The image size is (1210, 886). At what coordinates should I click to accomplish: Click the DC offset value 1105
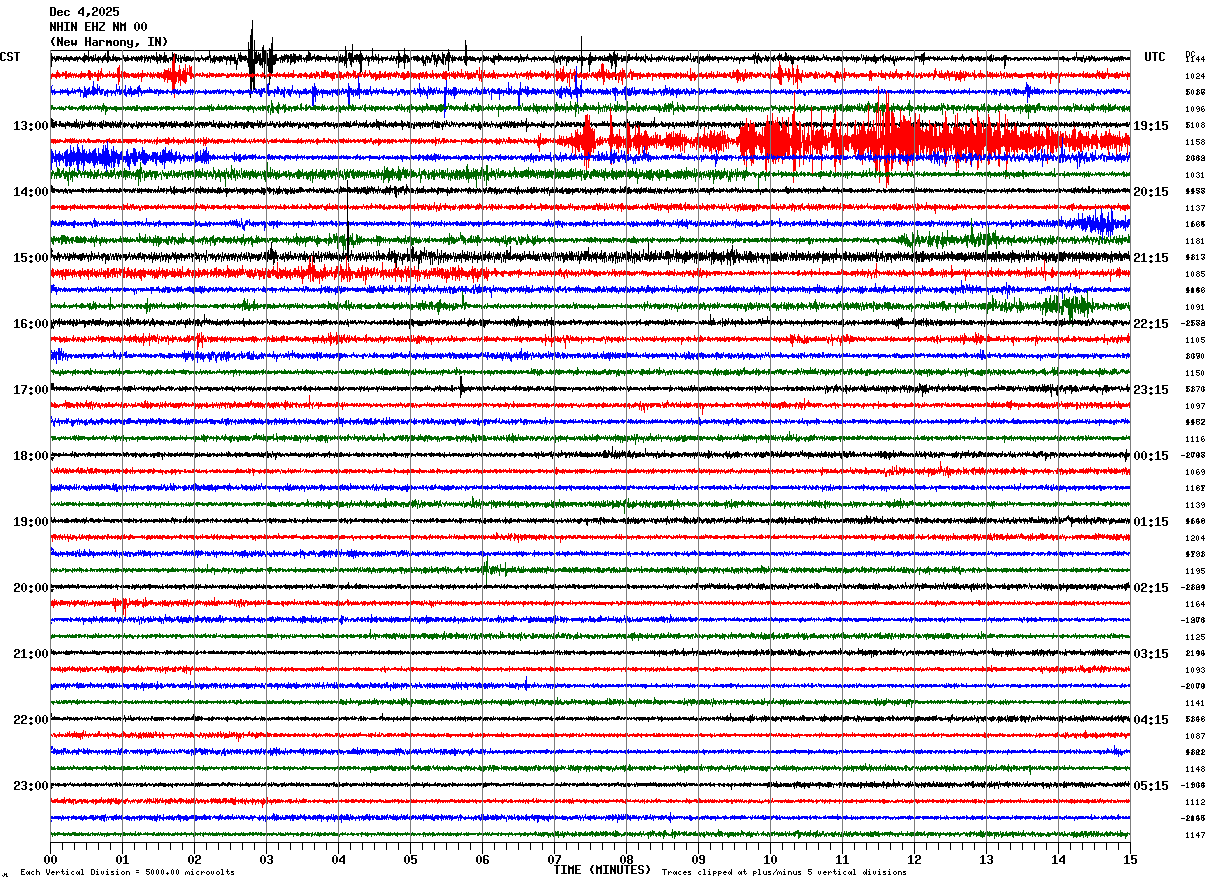click(x=1195, y=340)
